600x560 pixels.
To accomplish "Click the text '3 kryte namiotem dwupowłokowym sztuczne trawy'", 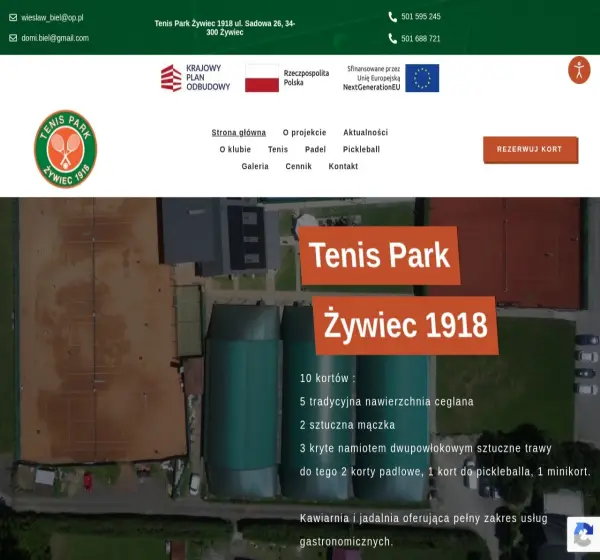I will pos(426,448).
